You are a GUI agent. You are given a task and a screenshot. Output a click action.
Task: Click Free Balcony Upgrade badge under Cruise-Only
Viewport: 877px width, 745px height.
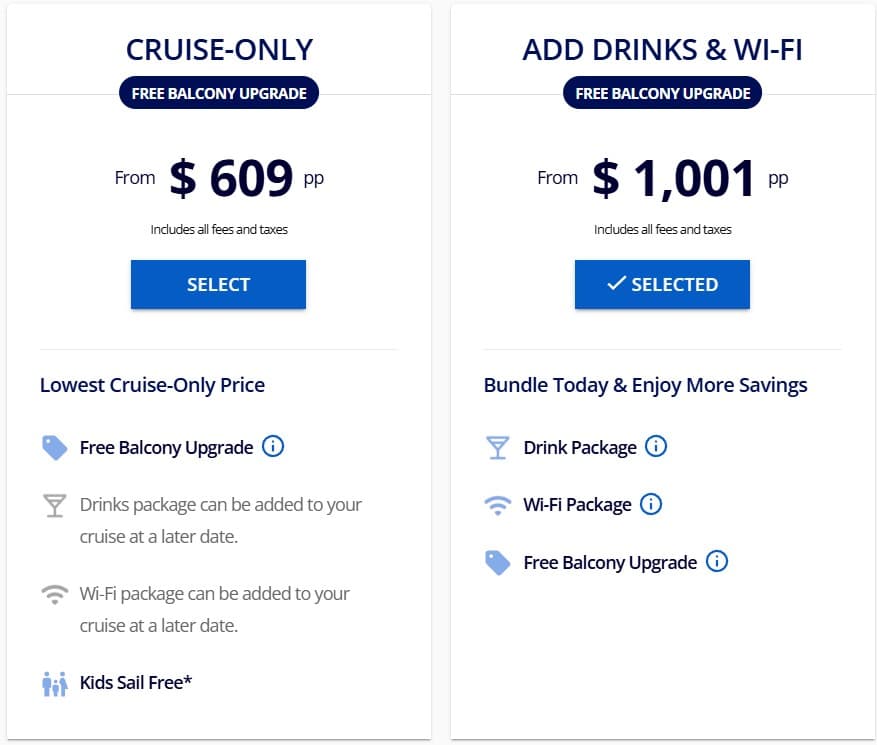coord(218,94)
